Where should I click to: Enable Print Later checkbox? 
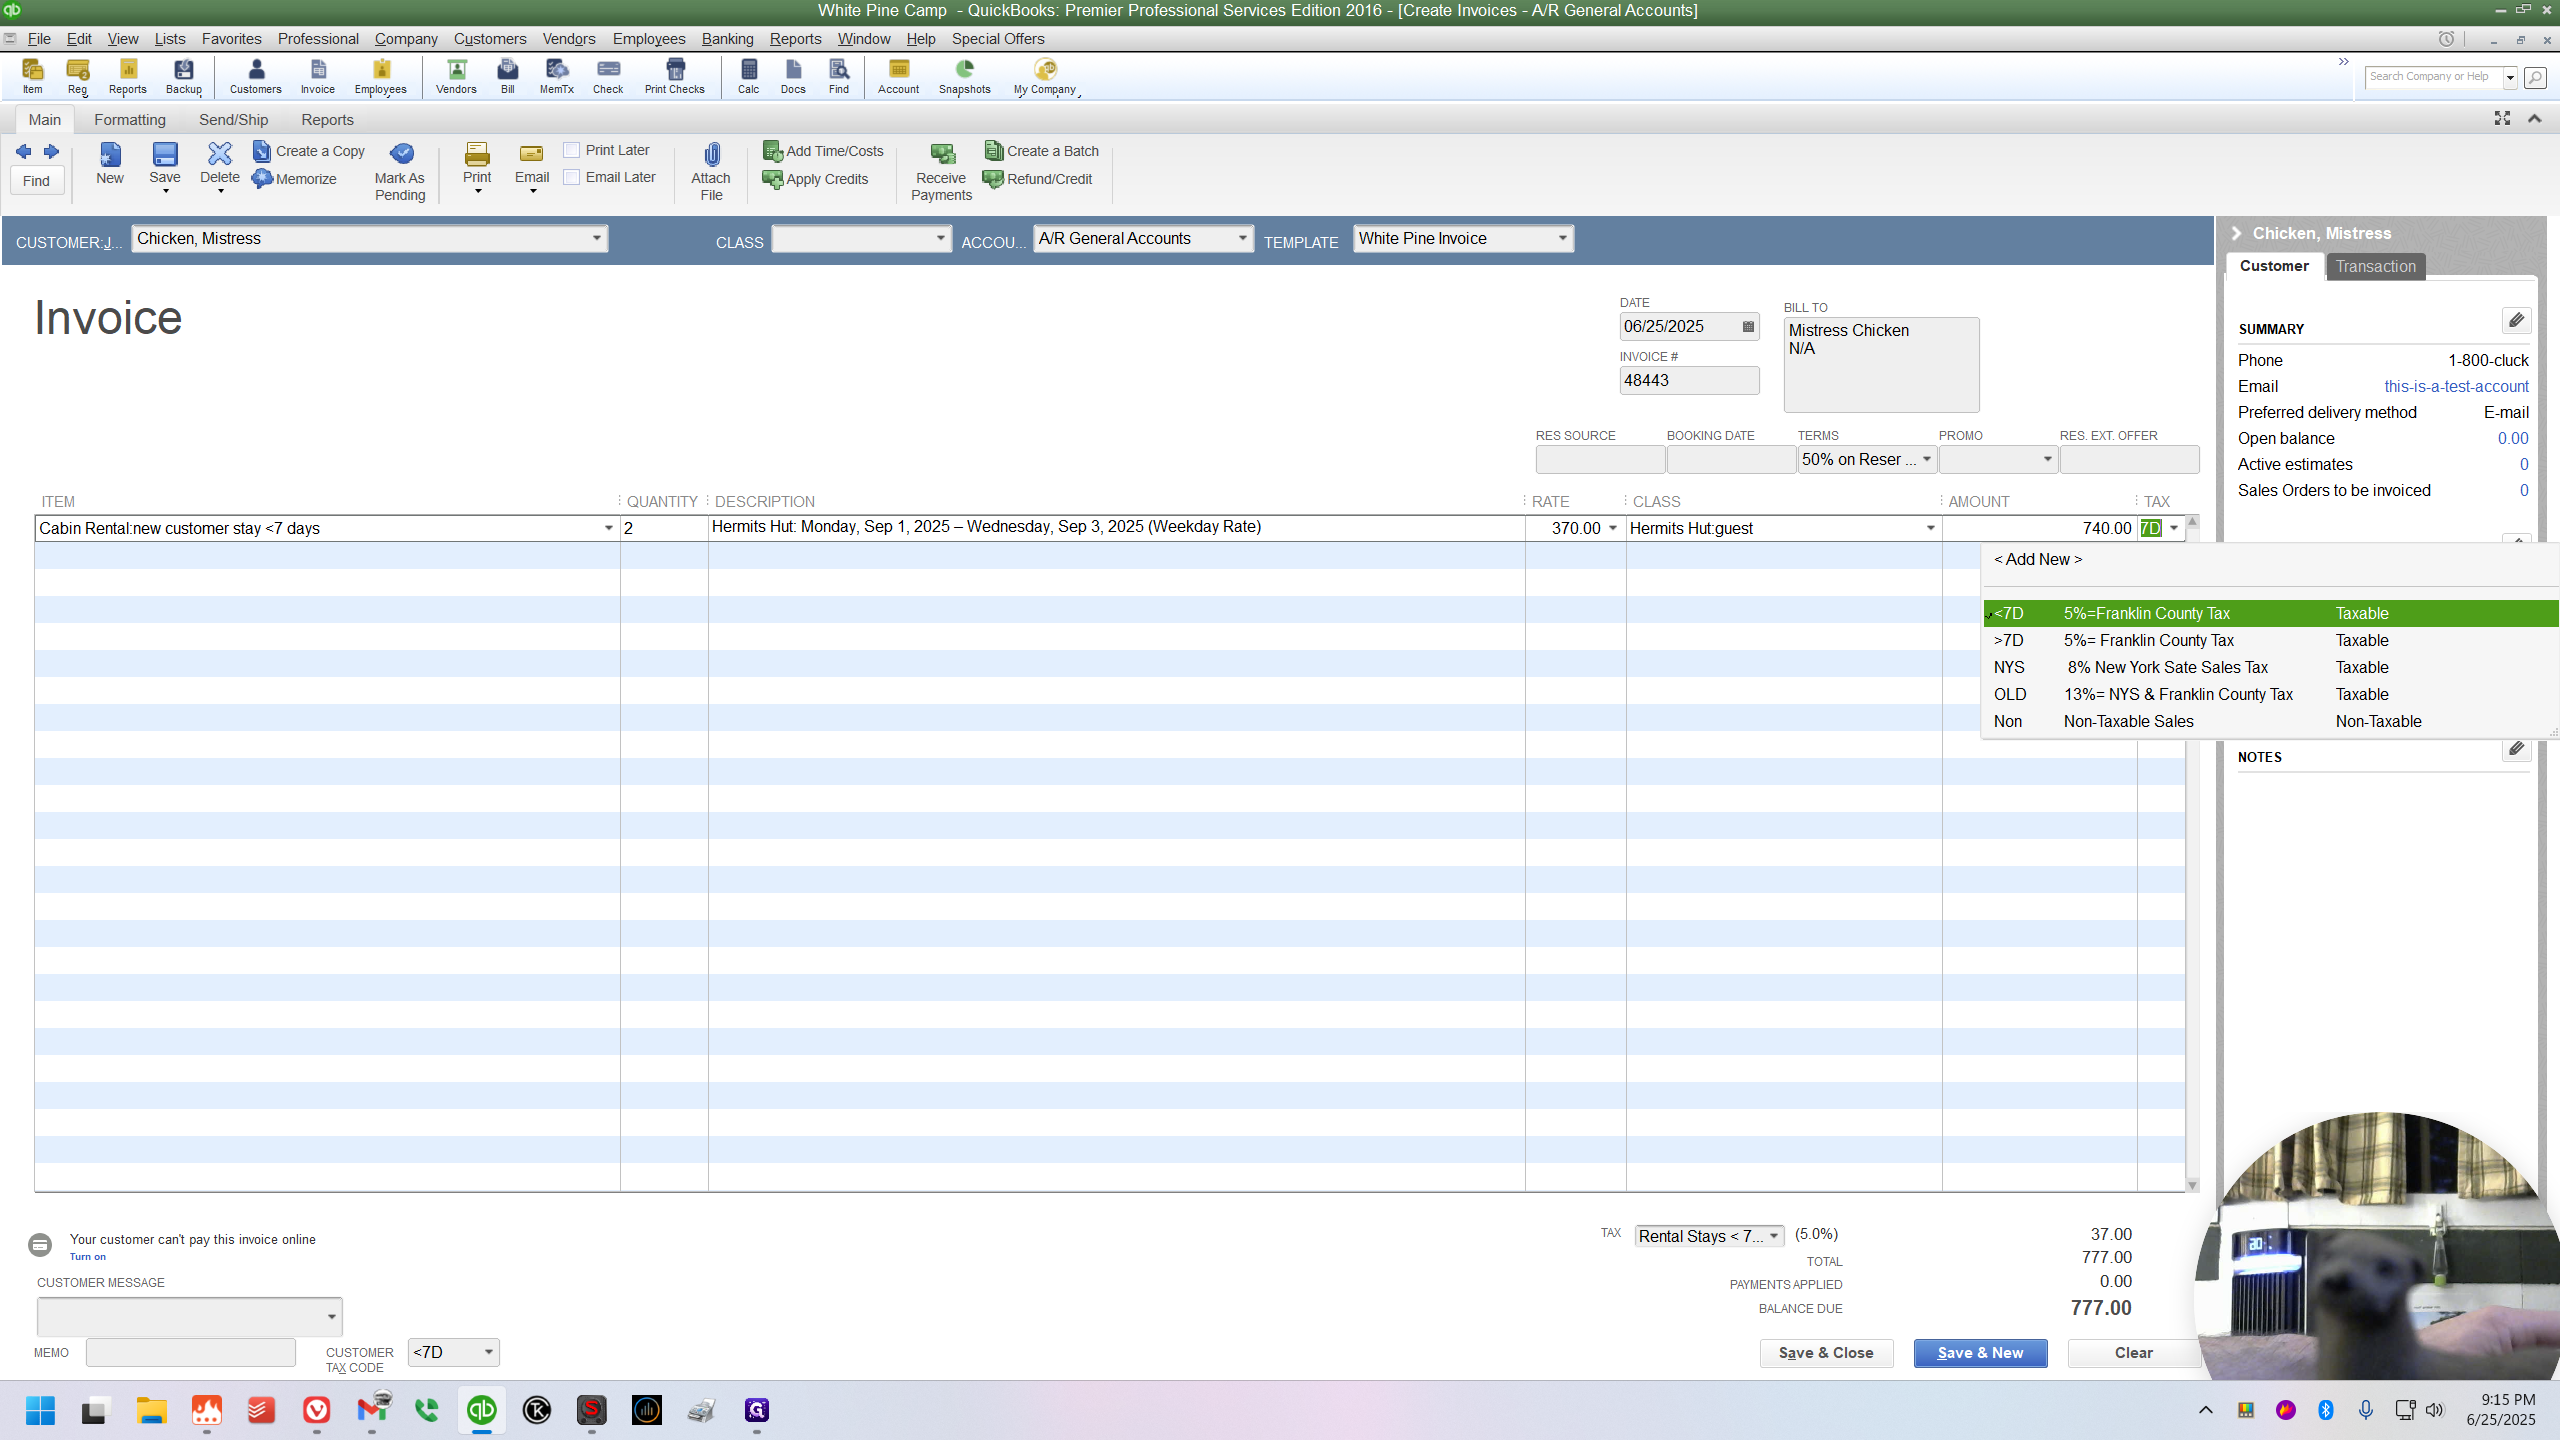572,150
